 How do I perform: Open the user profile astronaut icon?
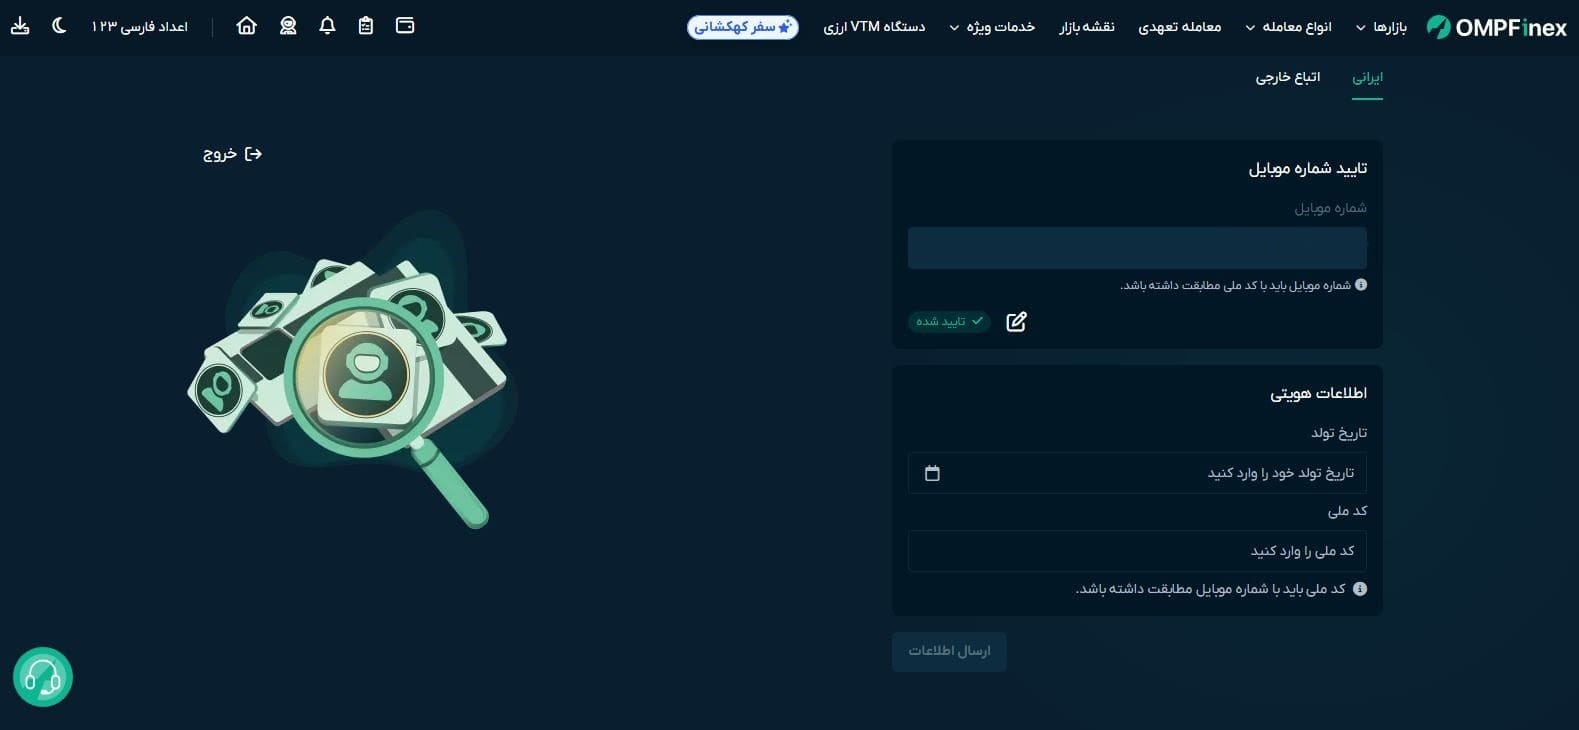(288, 26)
